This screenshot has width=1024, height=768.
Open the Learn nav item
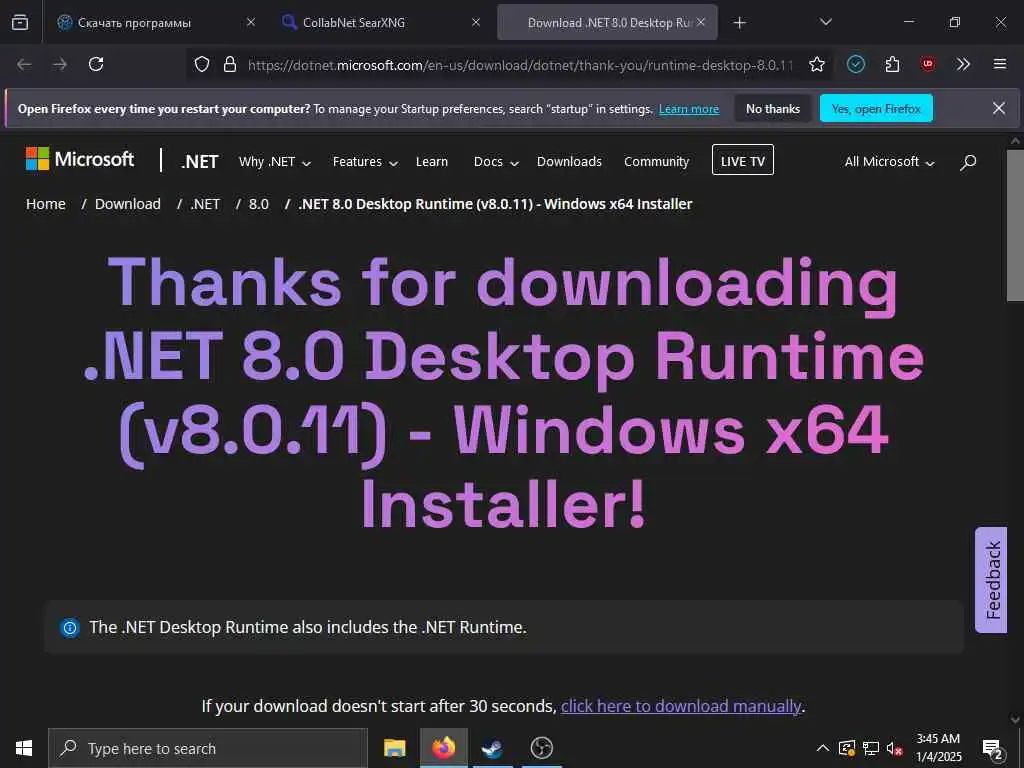tap(432, 162)
